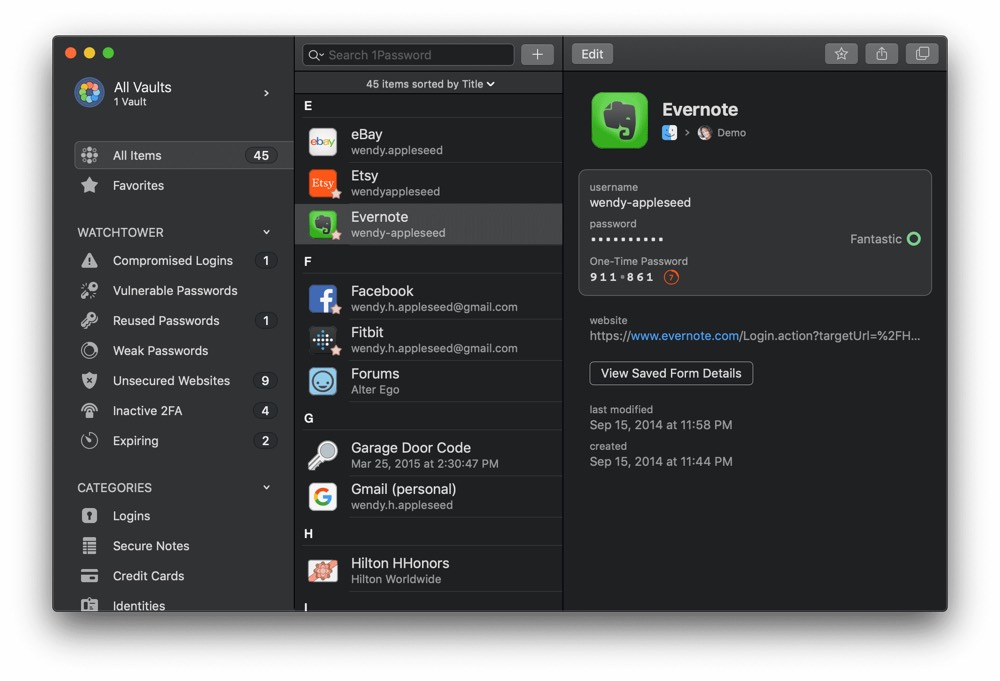This screenshot has height=681, width=1000.
Task: Click the share icon in toolbar
Action: coord(881,54)
